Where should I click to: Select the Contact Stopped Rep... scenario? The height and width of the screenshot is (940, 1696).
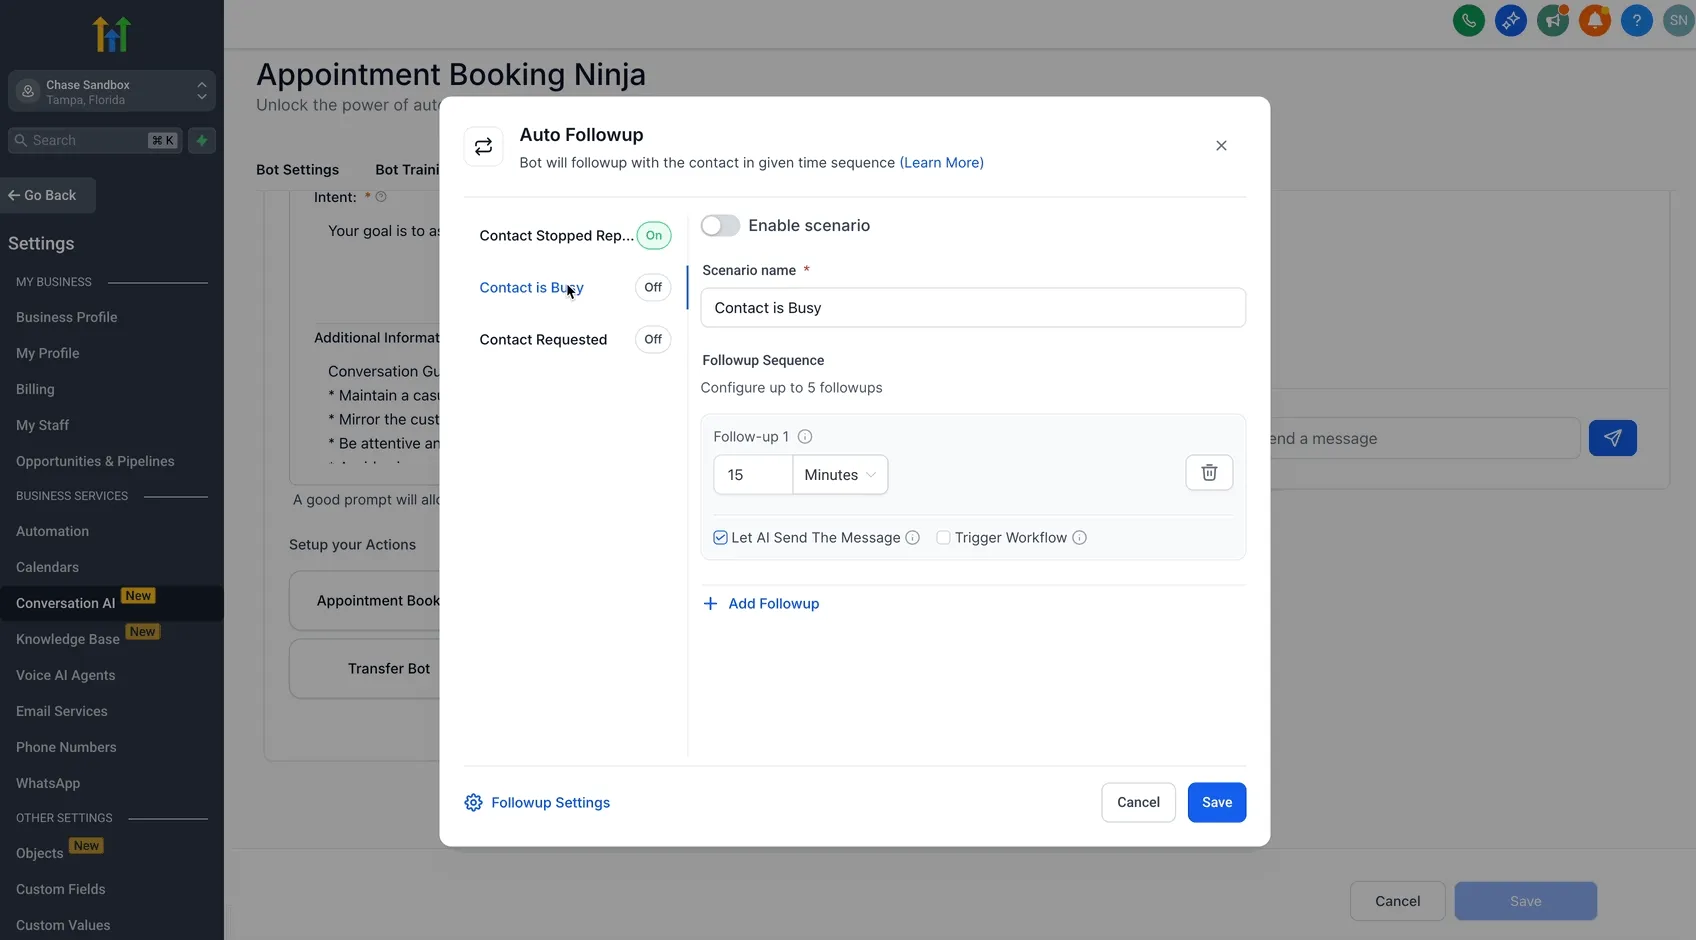(x=556, y=236)
